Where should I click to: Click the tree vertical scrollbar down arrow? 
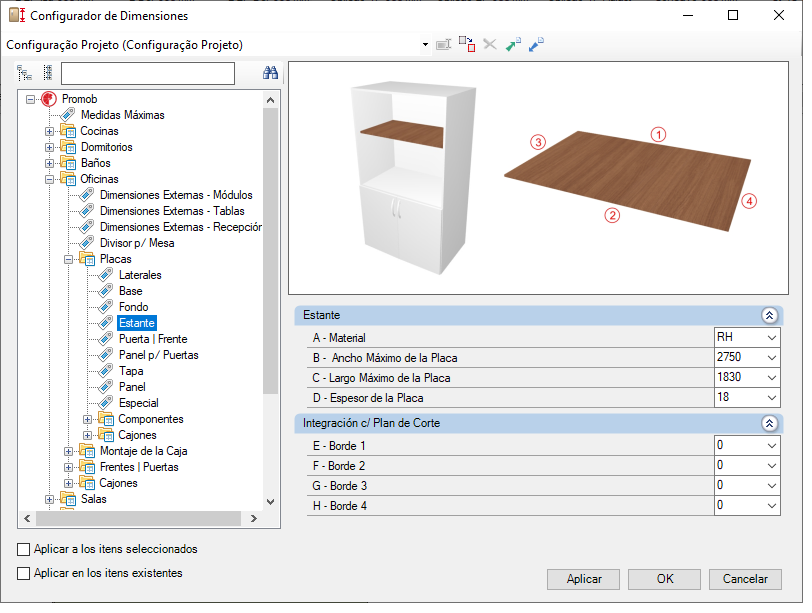point(270,502)
